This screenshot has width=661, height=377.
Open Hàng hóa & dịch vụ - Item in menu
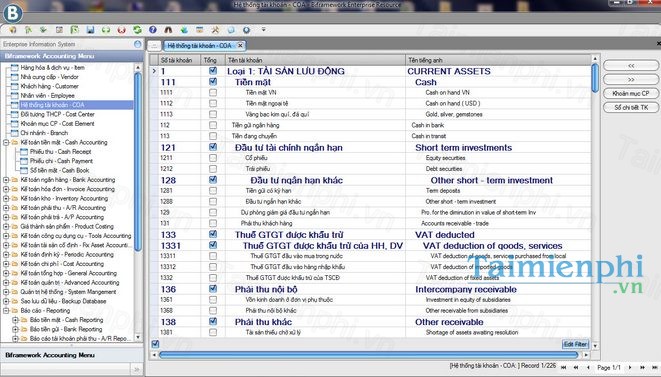tap(52, 67)
